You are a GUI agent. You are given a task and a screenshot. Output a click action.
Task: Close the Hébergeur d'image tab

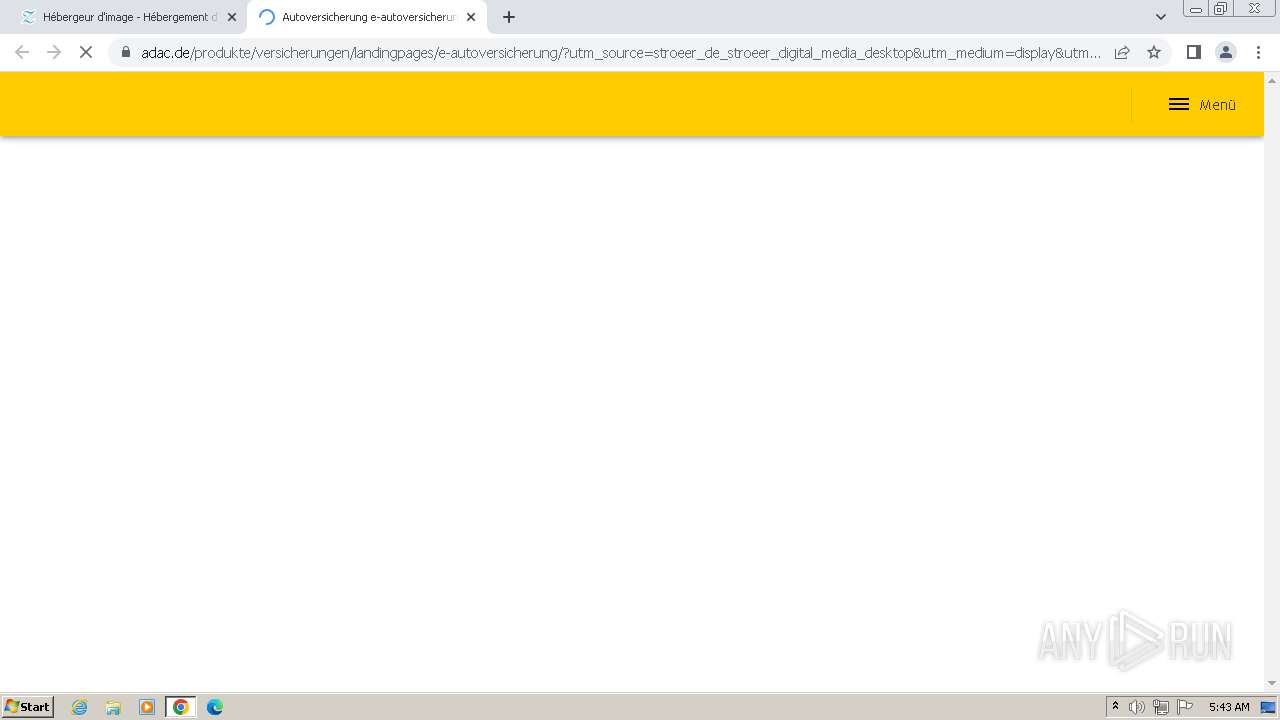pos(232,17)
